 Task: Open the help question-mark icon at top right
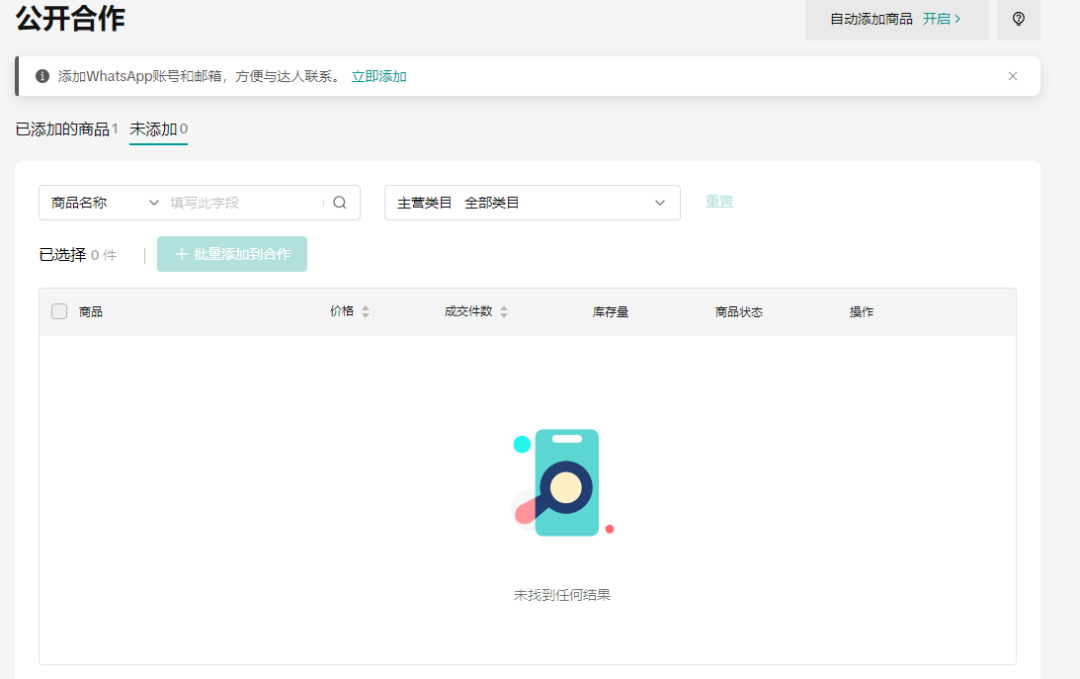pyautogui.click(x=1018, y=20)
